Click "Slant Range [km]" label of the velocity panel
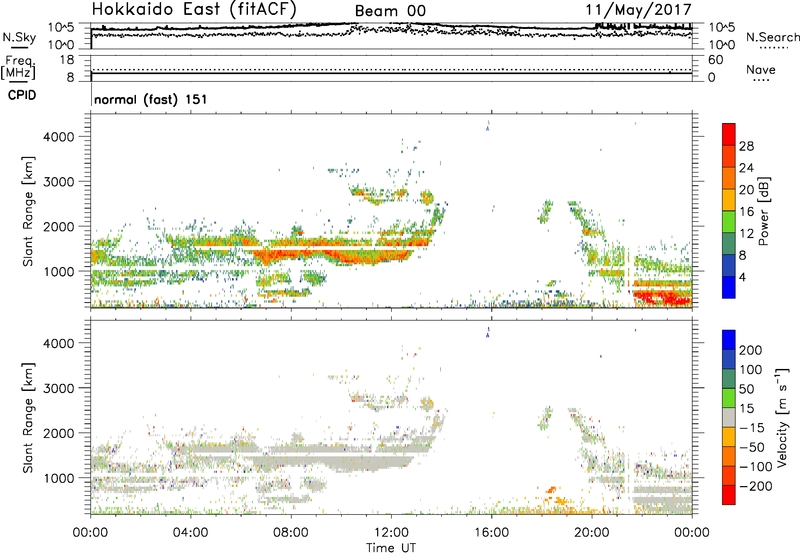This screenshot has width=800, height=554. (x=28, y=418)
